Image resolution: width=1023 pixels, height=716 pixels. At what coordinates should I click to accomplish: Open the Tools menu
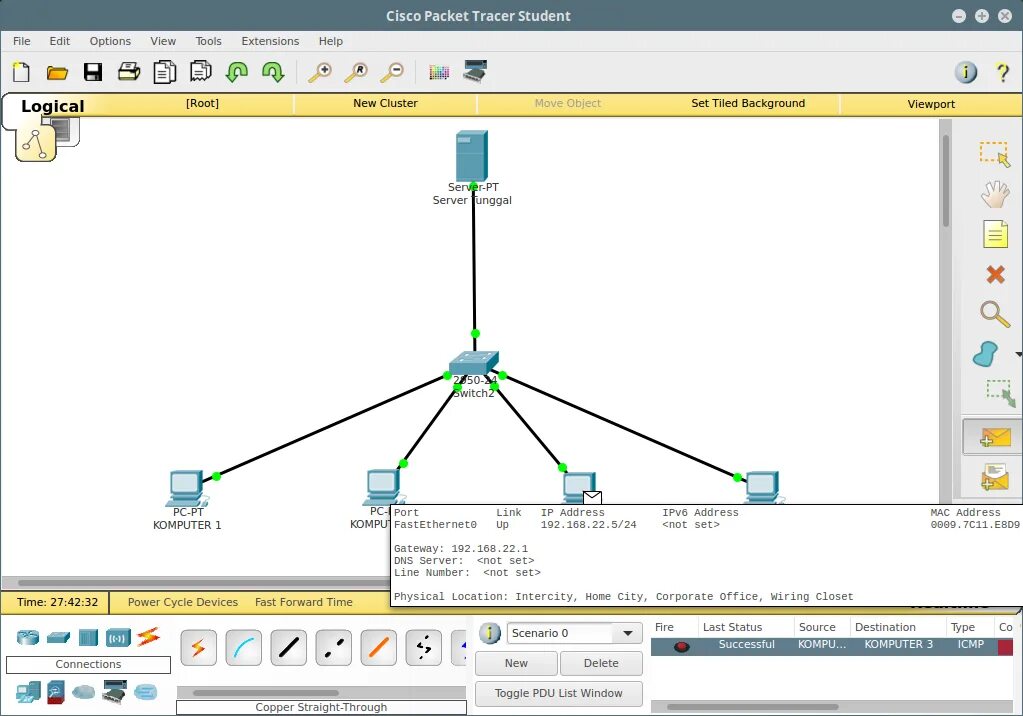(x=208, y=41)
